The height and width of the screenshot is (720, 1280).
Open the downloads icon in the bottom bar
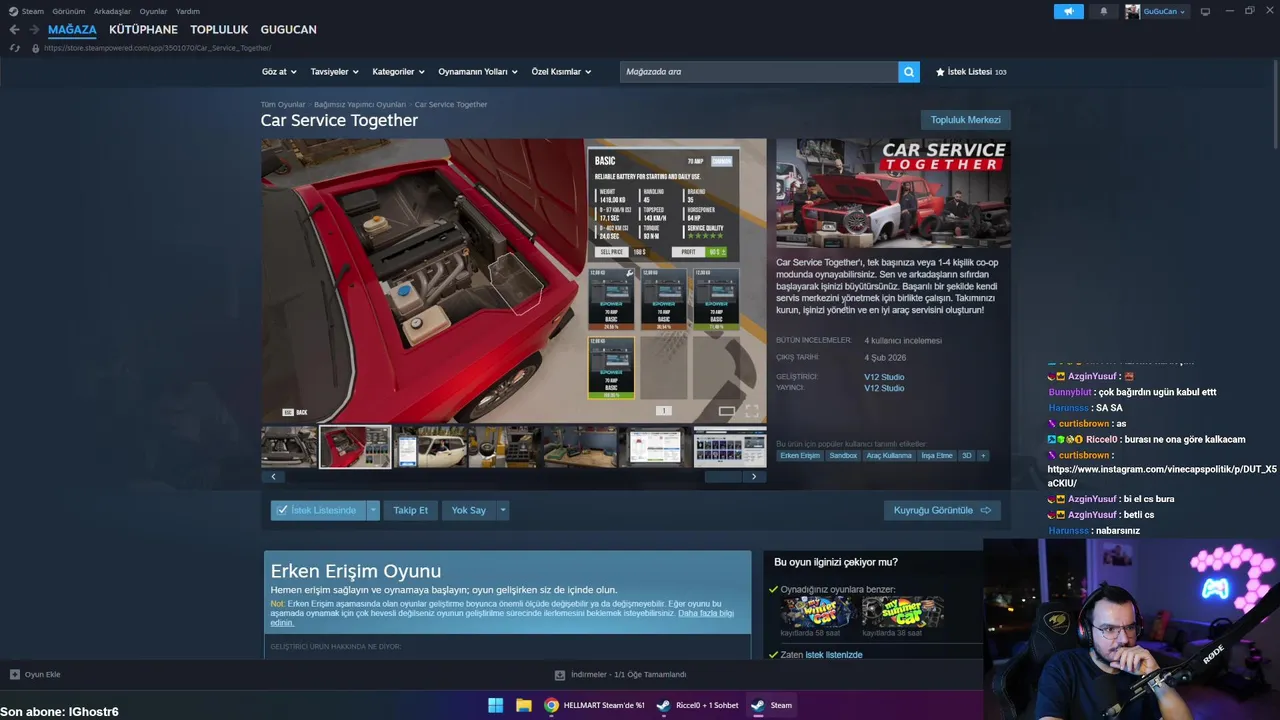[560, 674]
